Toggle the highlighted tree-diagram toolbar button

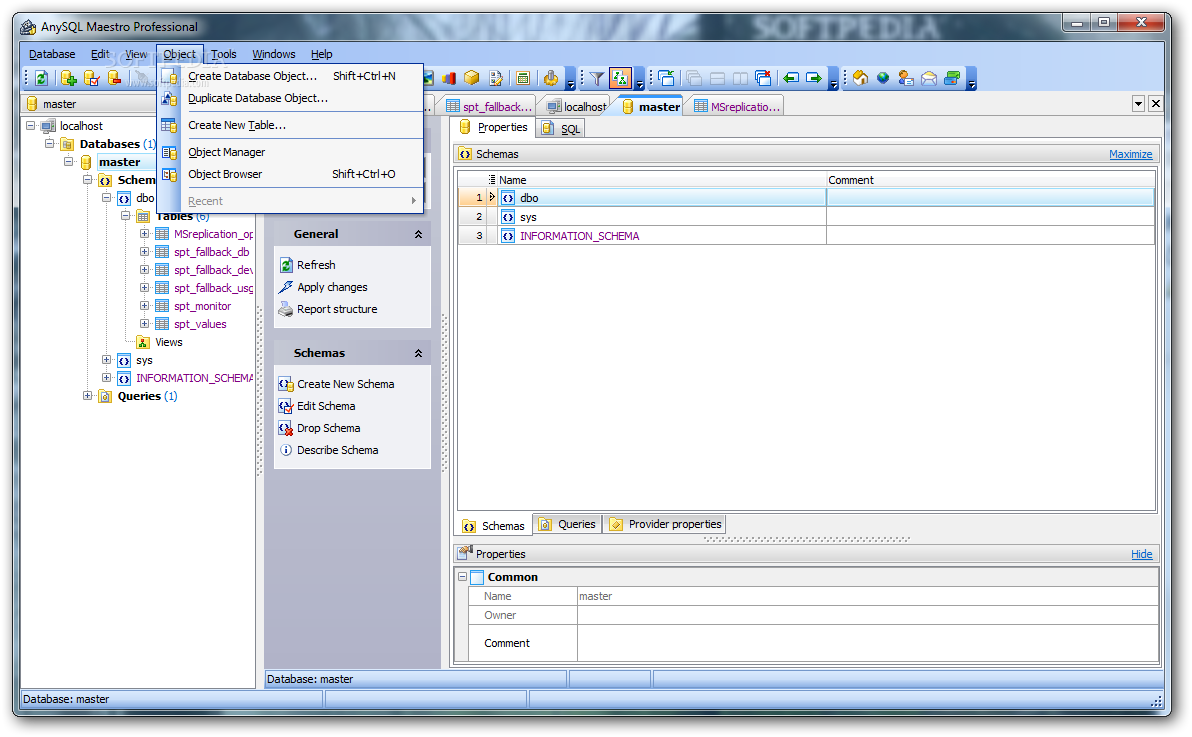tap(620, 78)
